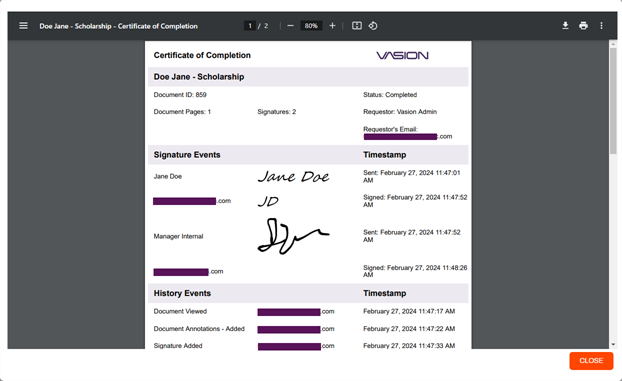The height and width of the screenshot is (381, 622).
Task: Click the 'February 27, 2024 11:47:17 AM' timestamp
Action: (x=409, y=312)
